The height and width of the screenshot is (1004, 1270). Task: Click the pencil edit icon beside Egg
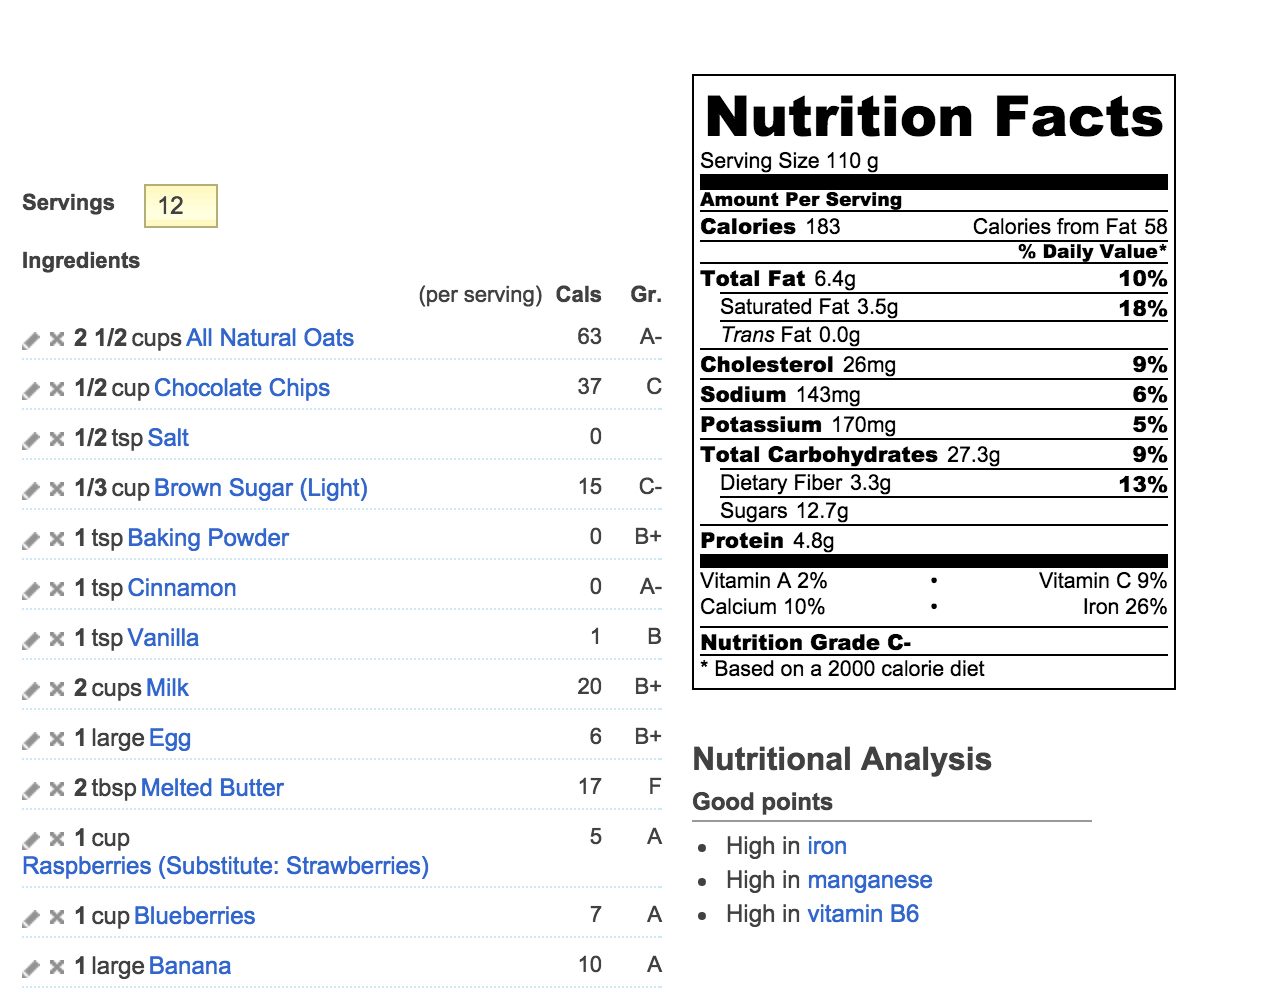(x=31, y=740)
